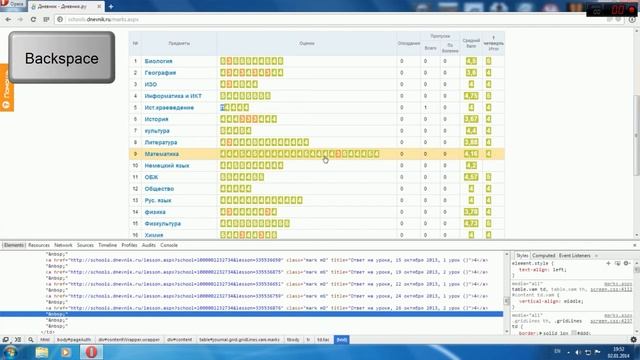Viewport: 640px width, 360px height.
Task: Open the Opera main menu button
Action: click(12, 4)
